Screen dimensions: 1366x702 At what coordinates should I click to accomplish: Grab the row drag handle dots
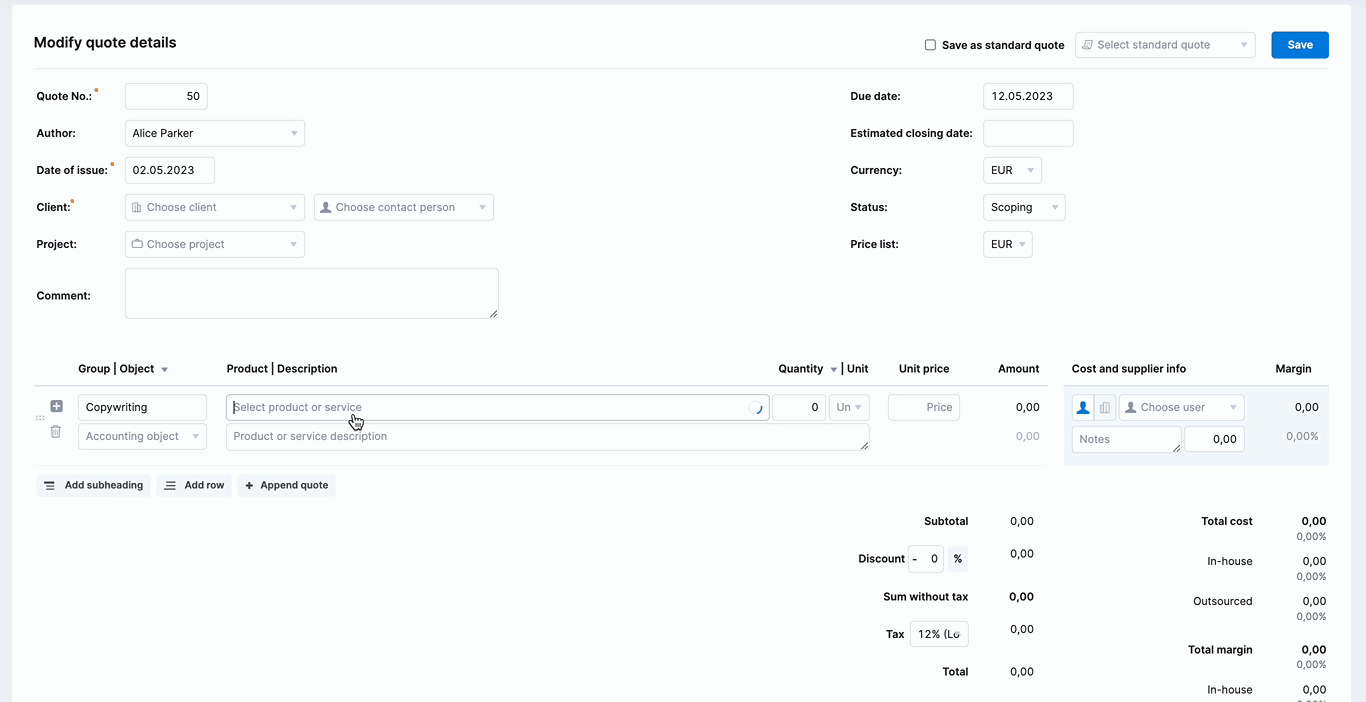[x=40, y=418]
